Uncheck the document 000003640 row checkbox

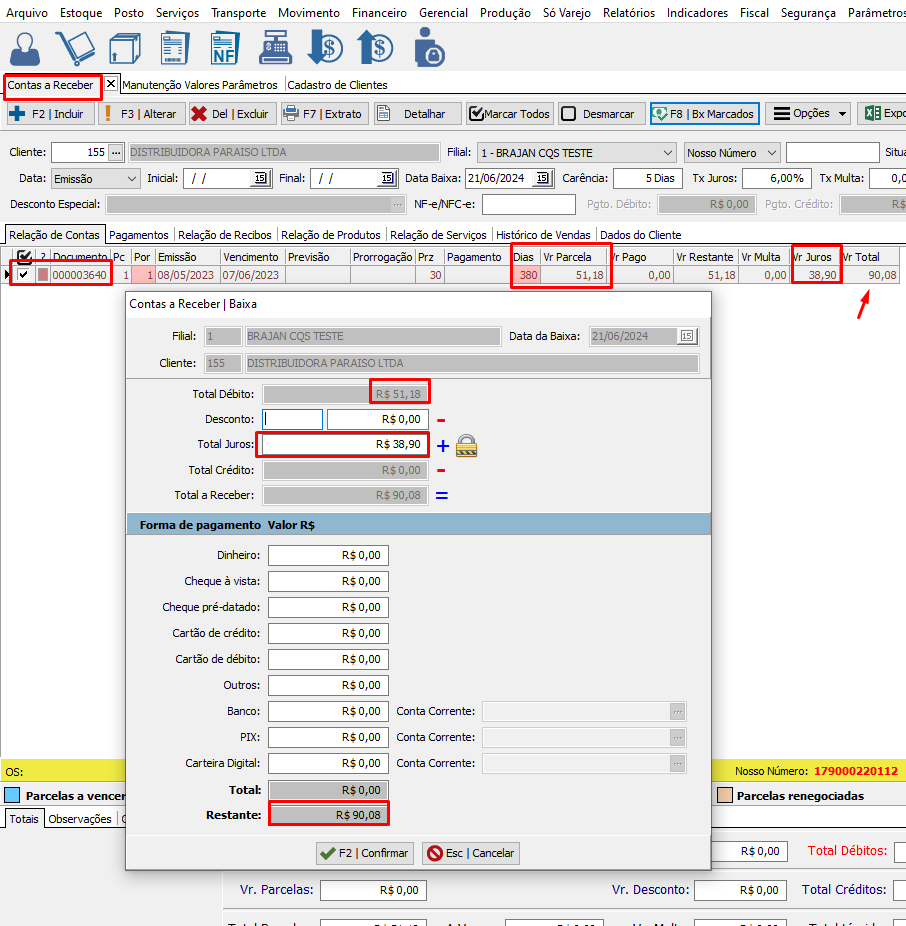tap(24, 275)
